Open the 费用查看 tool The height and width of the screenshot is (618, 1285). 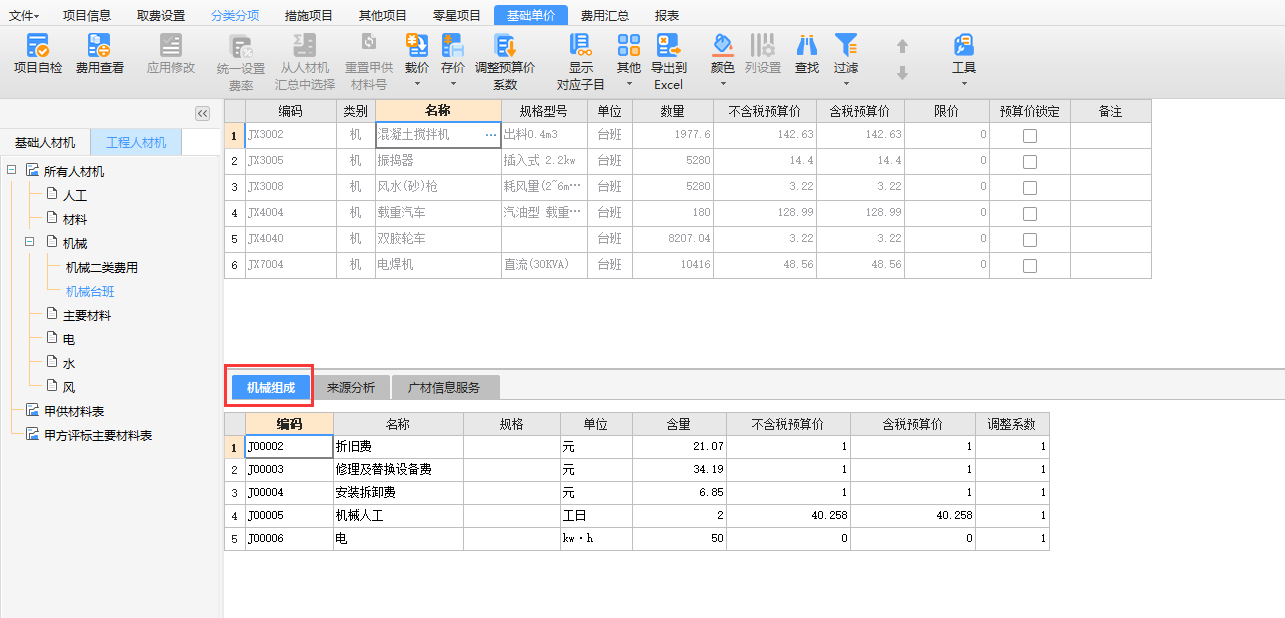tap(100, 46)
